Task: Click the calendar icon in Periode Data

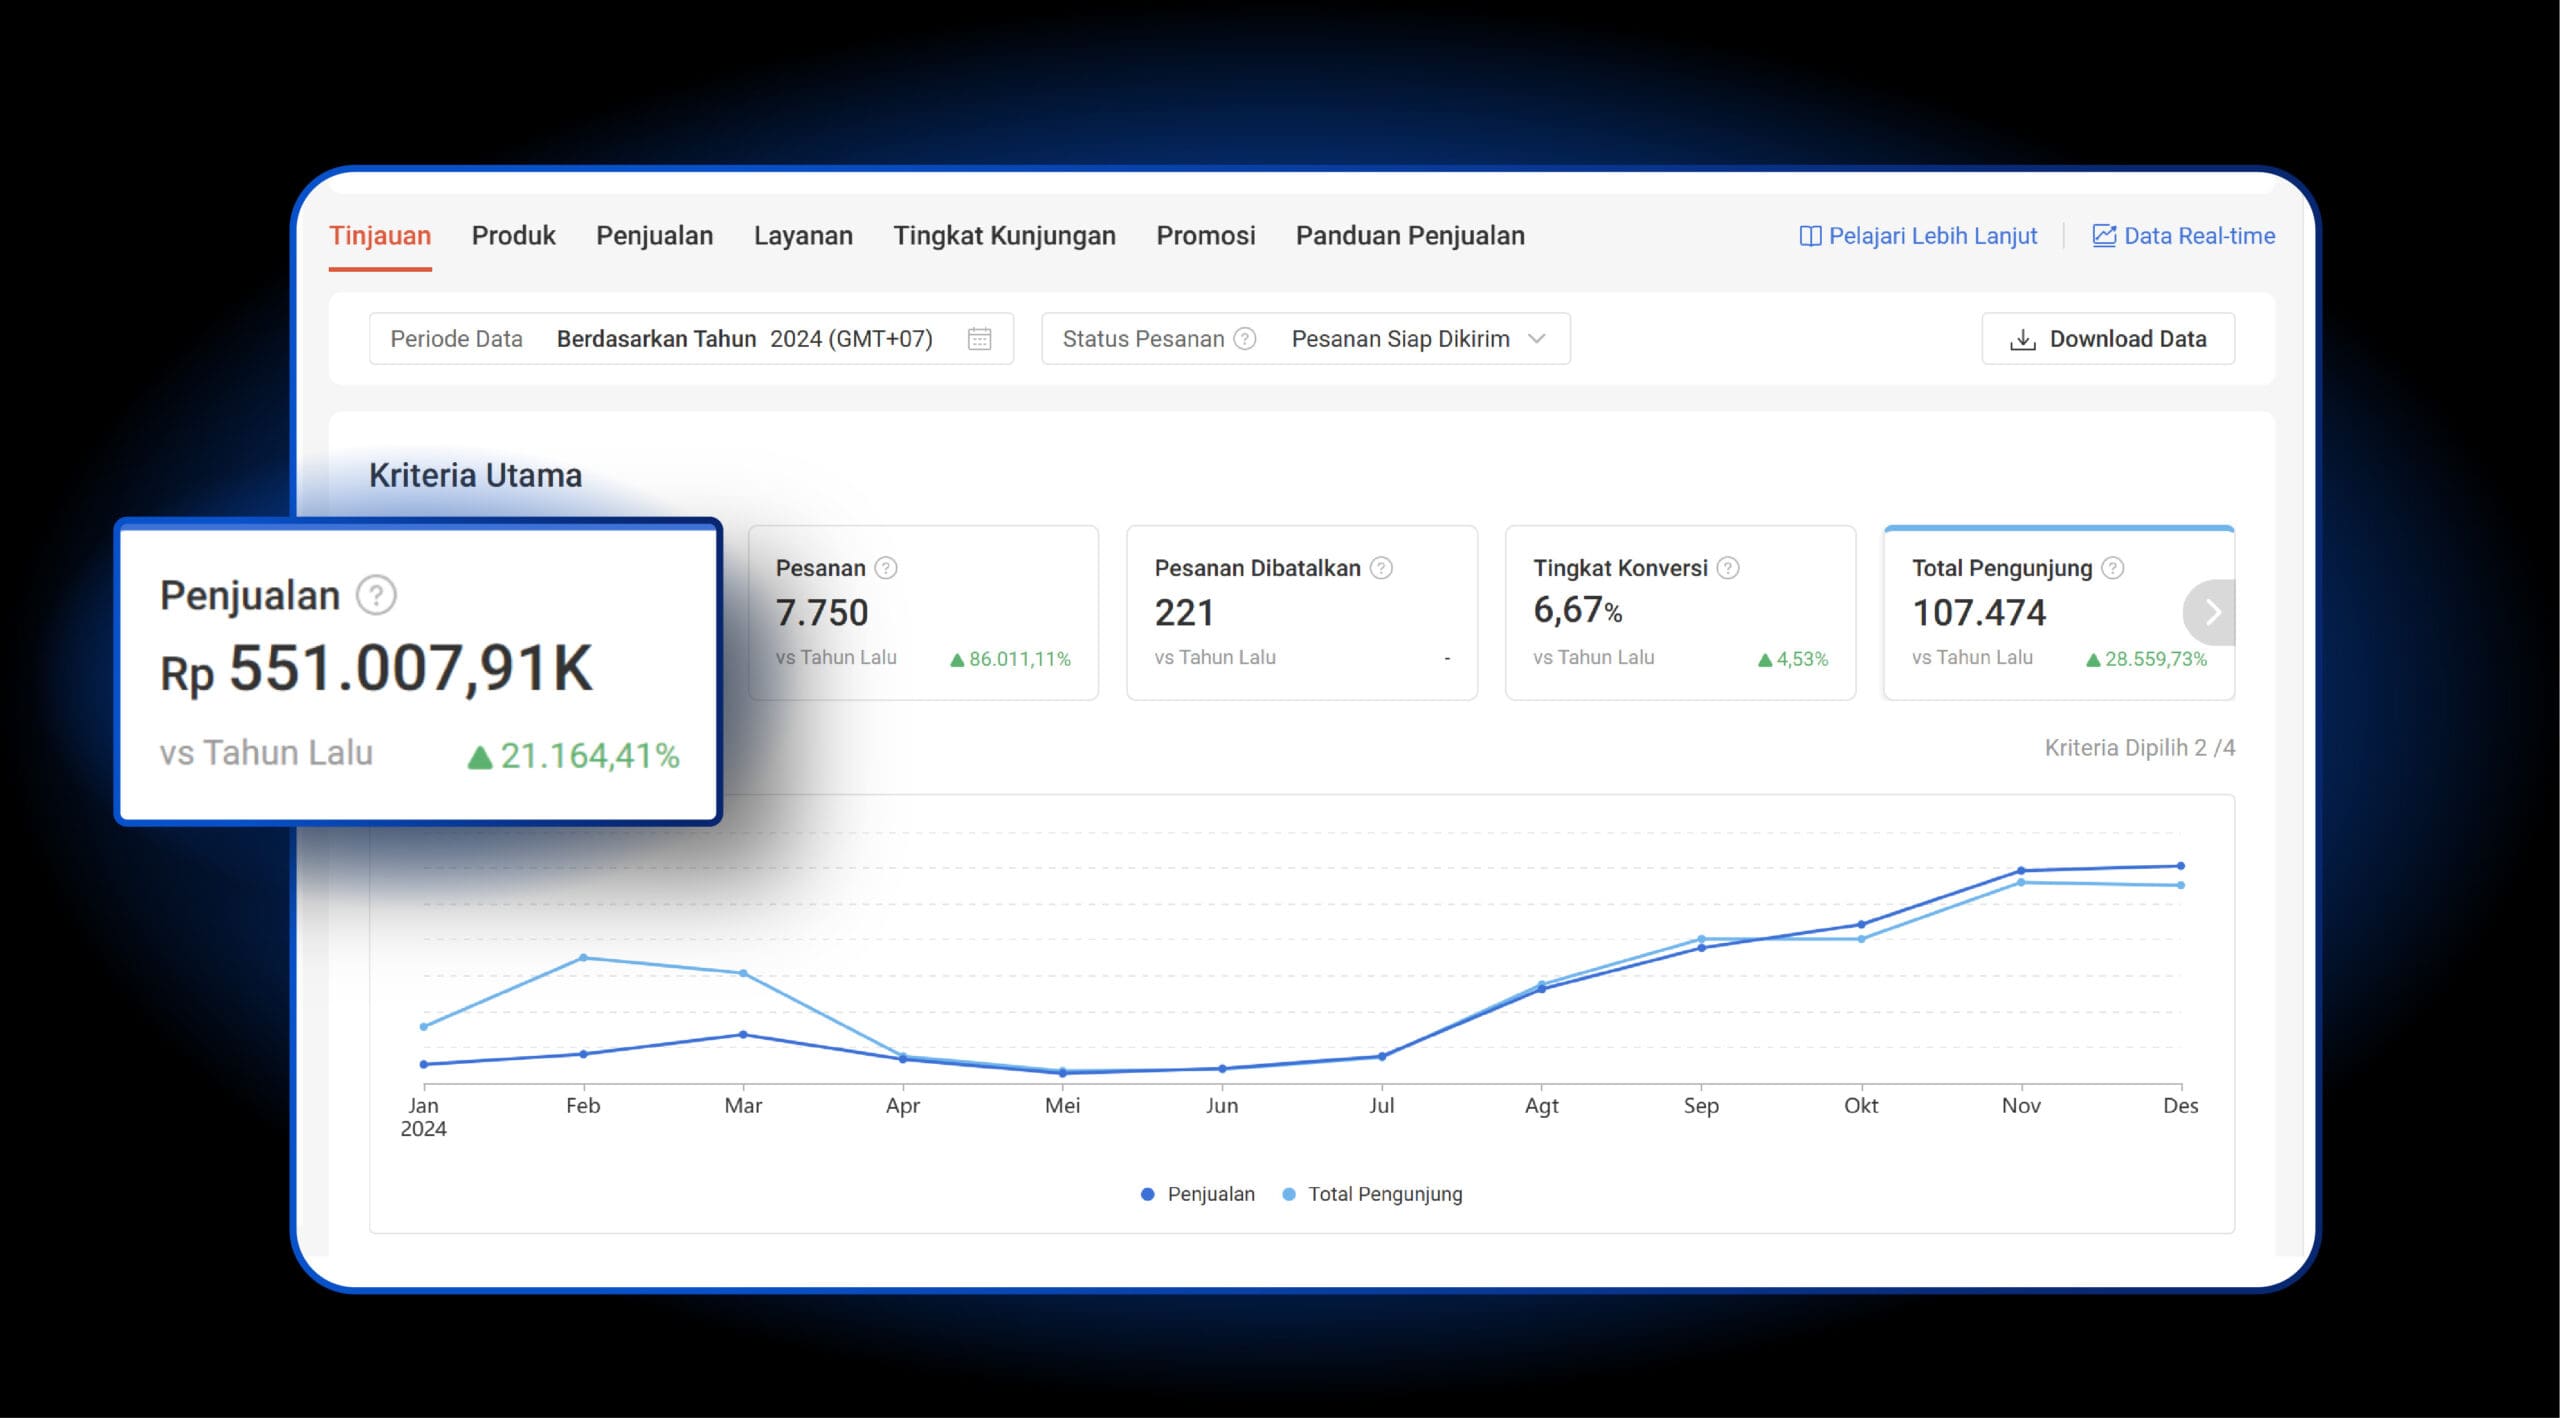Action: tap(979, 339)
